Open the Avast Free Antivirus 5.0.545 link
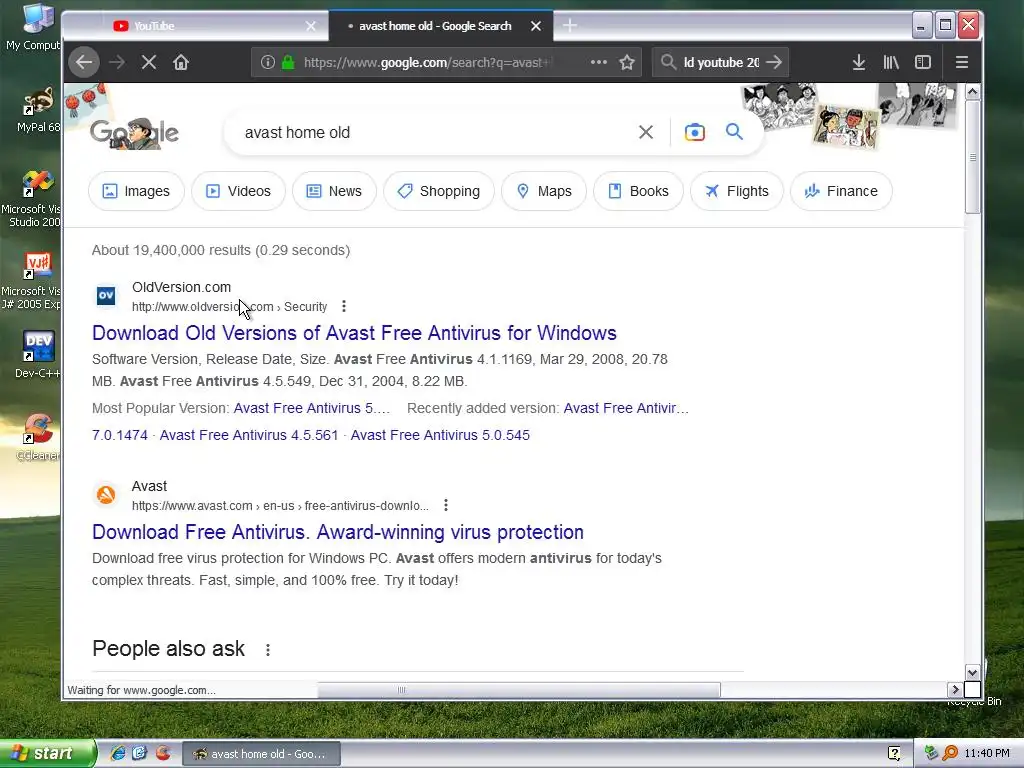The height and width of the screenshot is (768, 1024). point(440,435)
